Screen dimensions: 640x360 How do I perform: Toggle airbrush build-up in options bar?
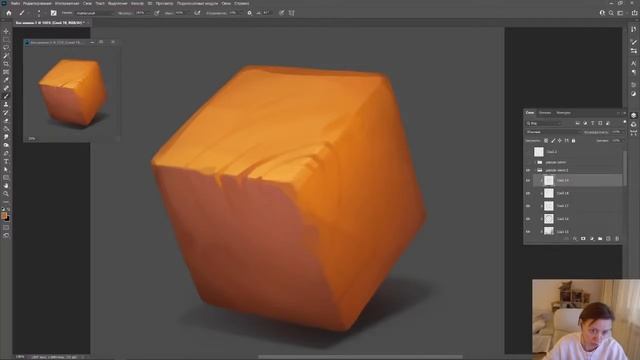point(197,13)
